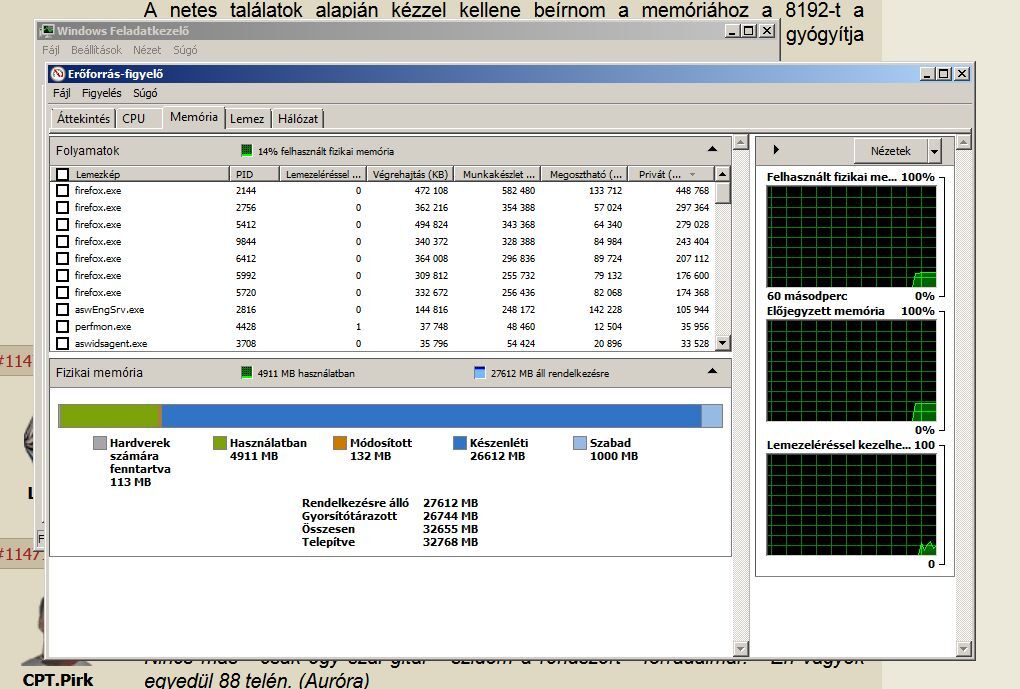The width and height of the screenshot is (1020, 689).
Task: Open the Figyelés menu
Action: click(101, 93)
